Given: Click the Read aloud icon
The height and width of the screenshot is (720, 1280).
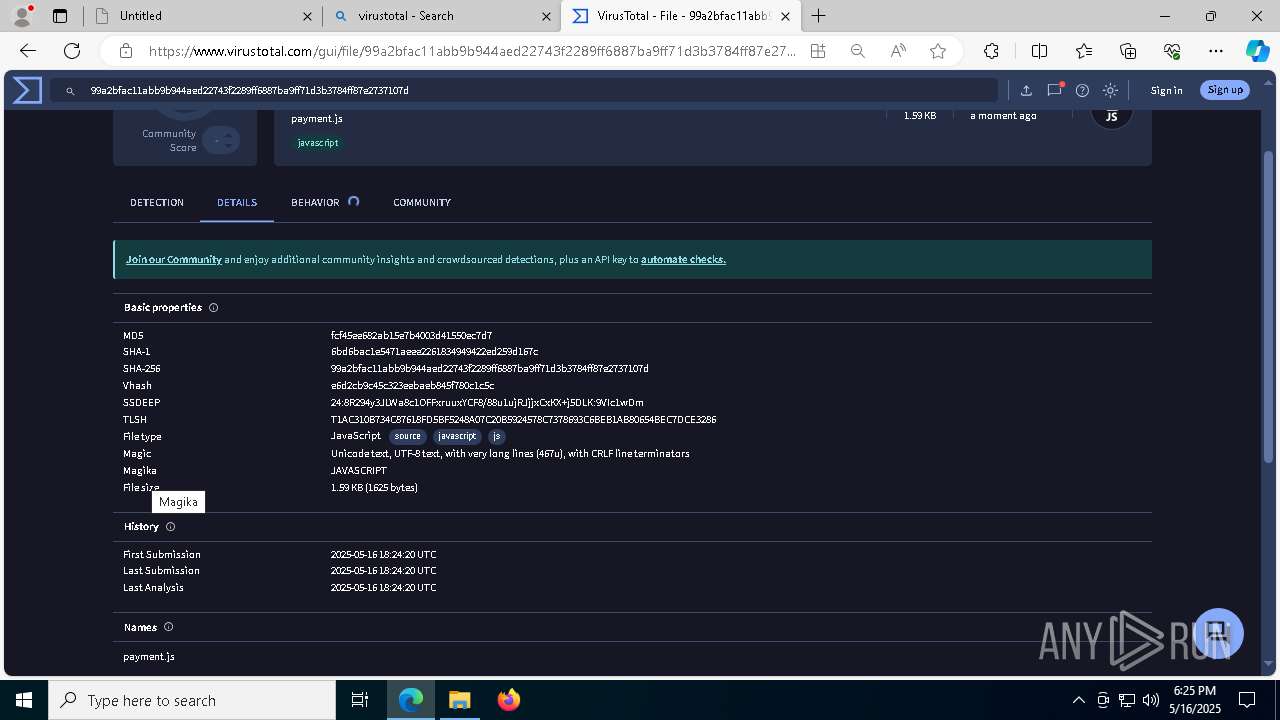Looking at the screenshot, I should point(898,51).
